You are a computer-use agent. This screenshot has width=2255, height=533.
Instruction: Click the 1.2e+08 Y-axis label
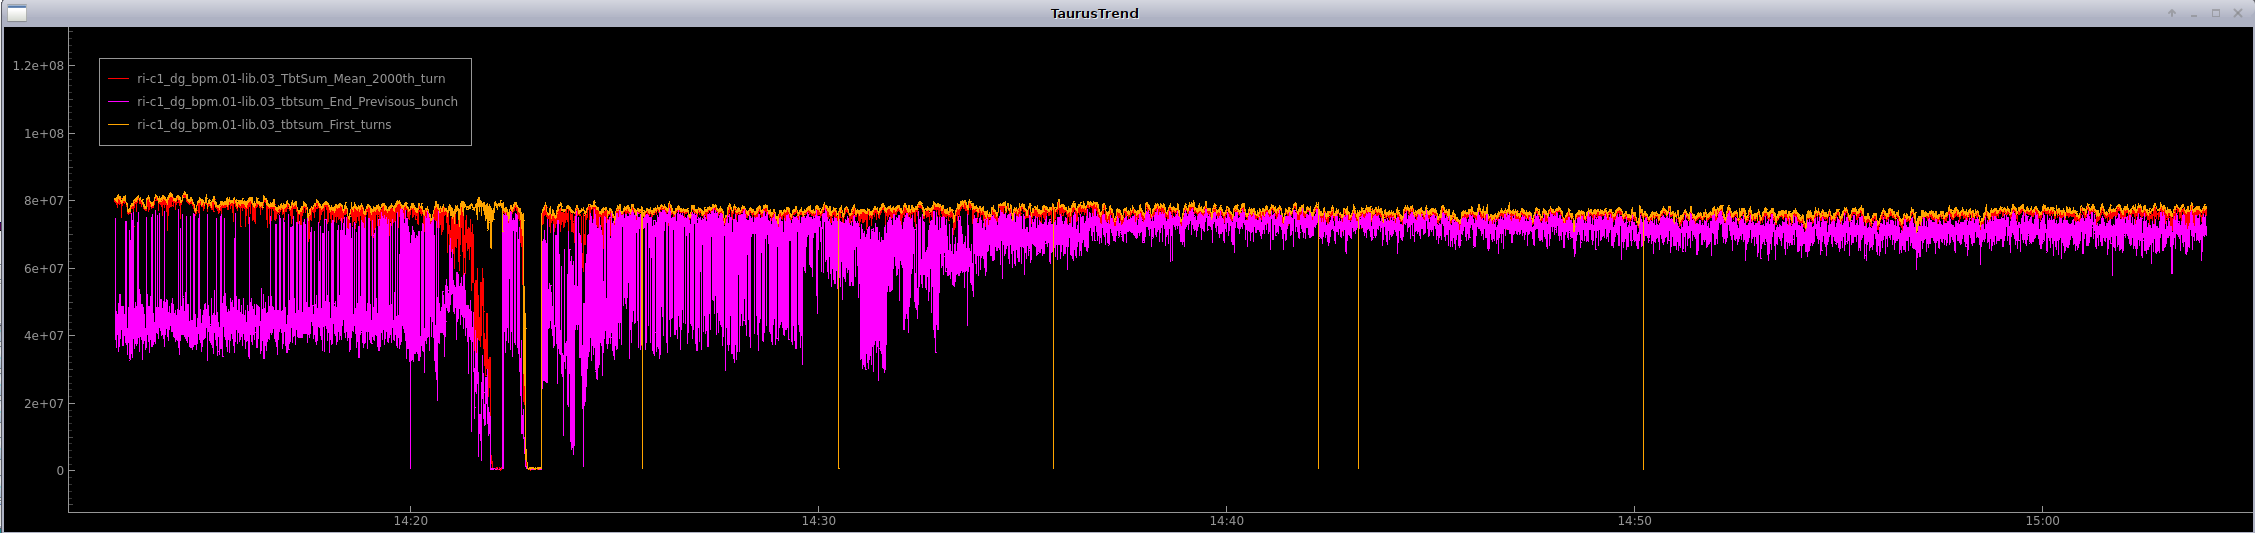(x=38, y=66)
